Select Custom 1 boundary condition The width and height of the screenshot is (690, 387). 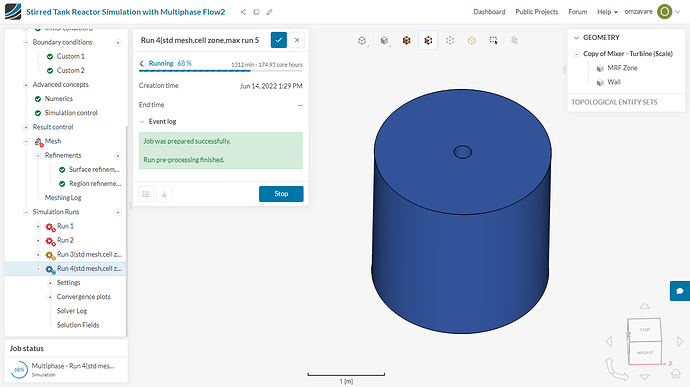[x=70, y=56]
